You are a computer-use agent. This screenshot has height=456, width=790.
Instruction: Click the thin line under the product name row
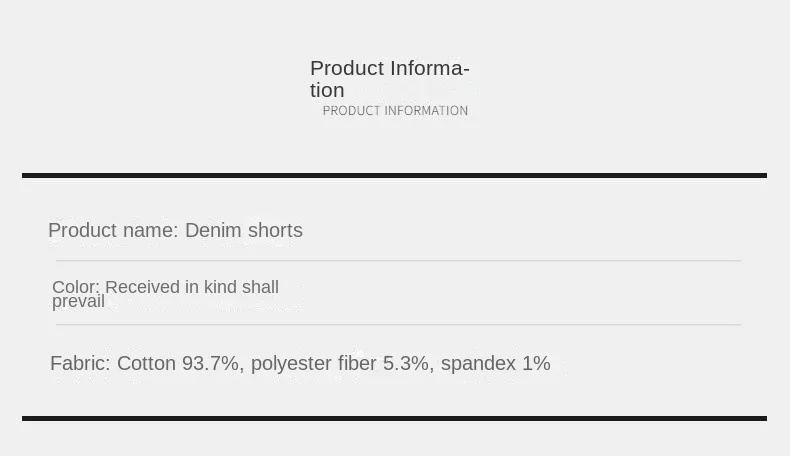[x=398, y=261]
